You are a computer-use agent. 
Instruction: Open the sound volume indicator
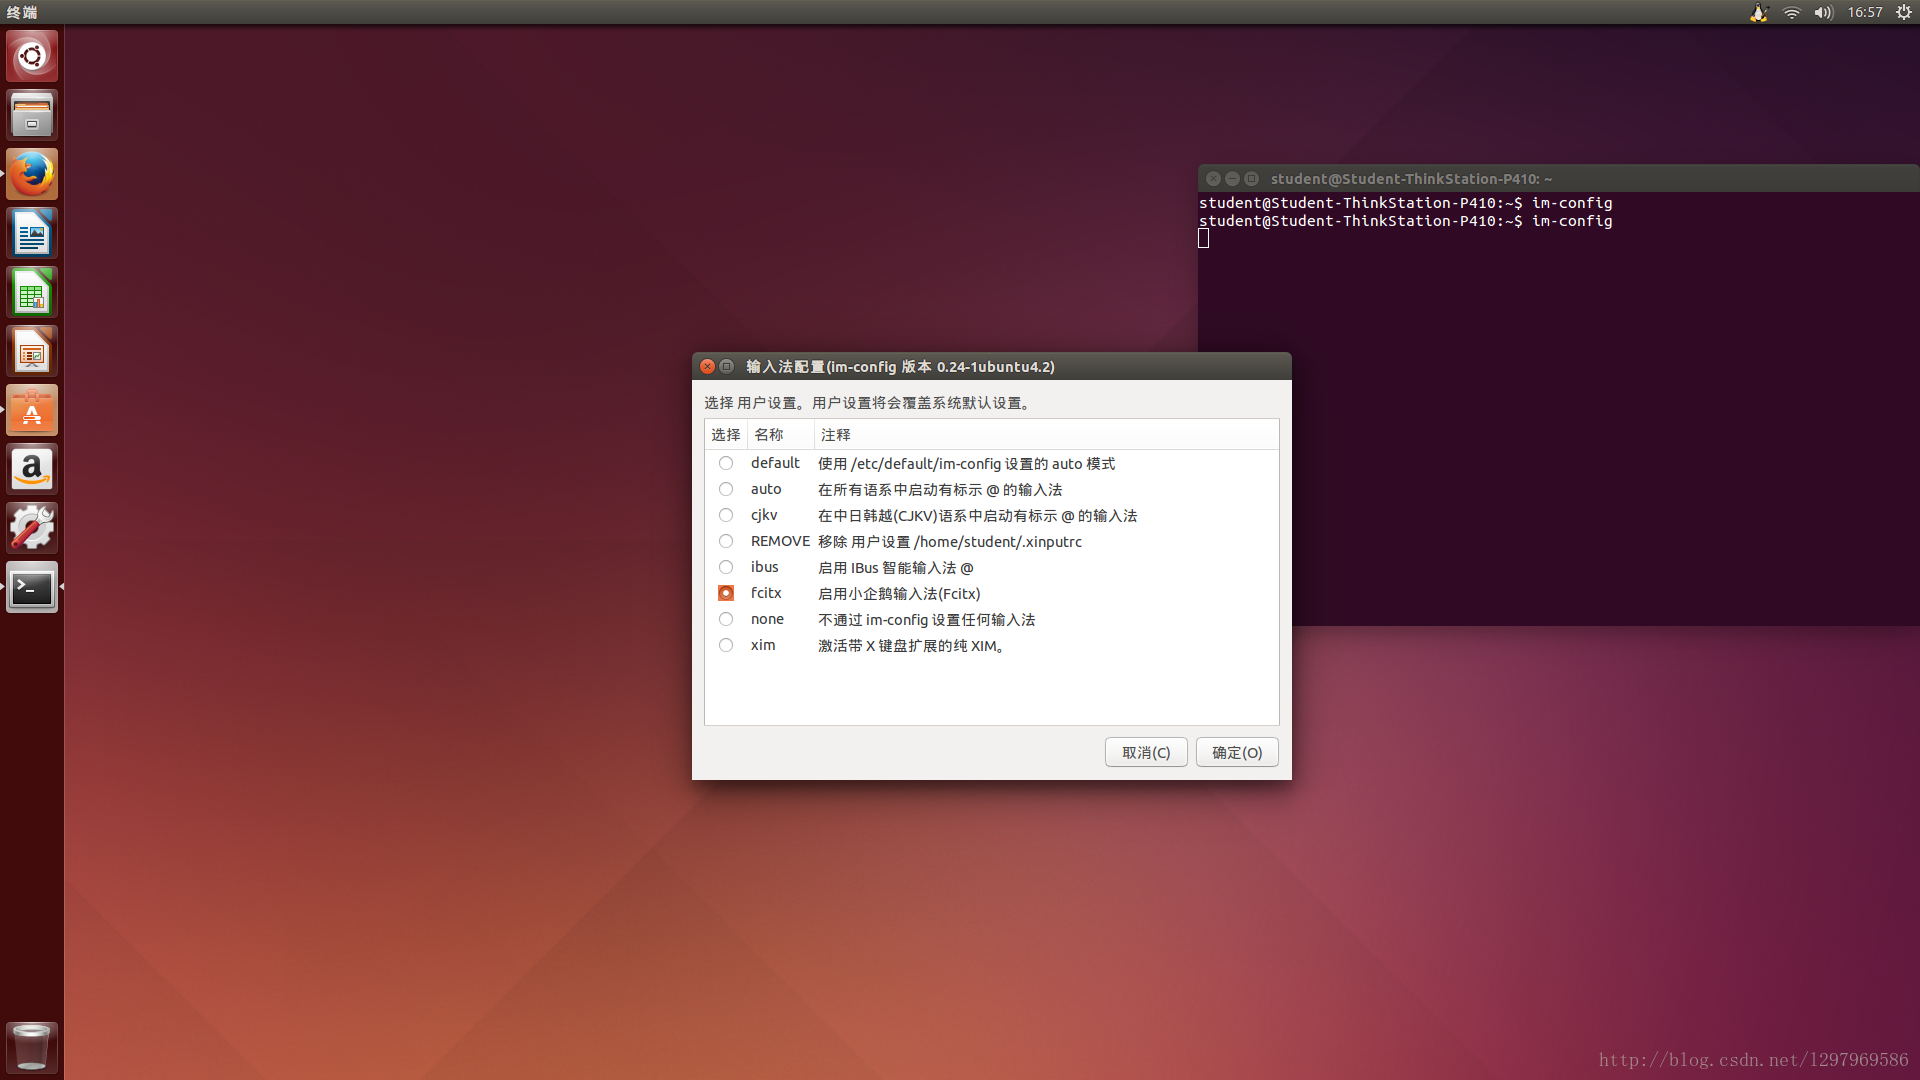[x=1823, y=12]
